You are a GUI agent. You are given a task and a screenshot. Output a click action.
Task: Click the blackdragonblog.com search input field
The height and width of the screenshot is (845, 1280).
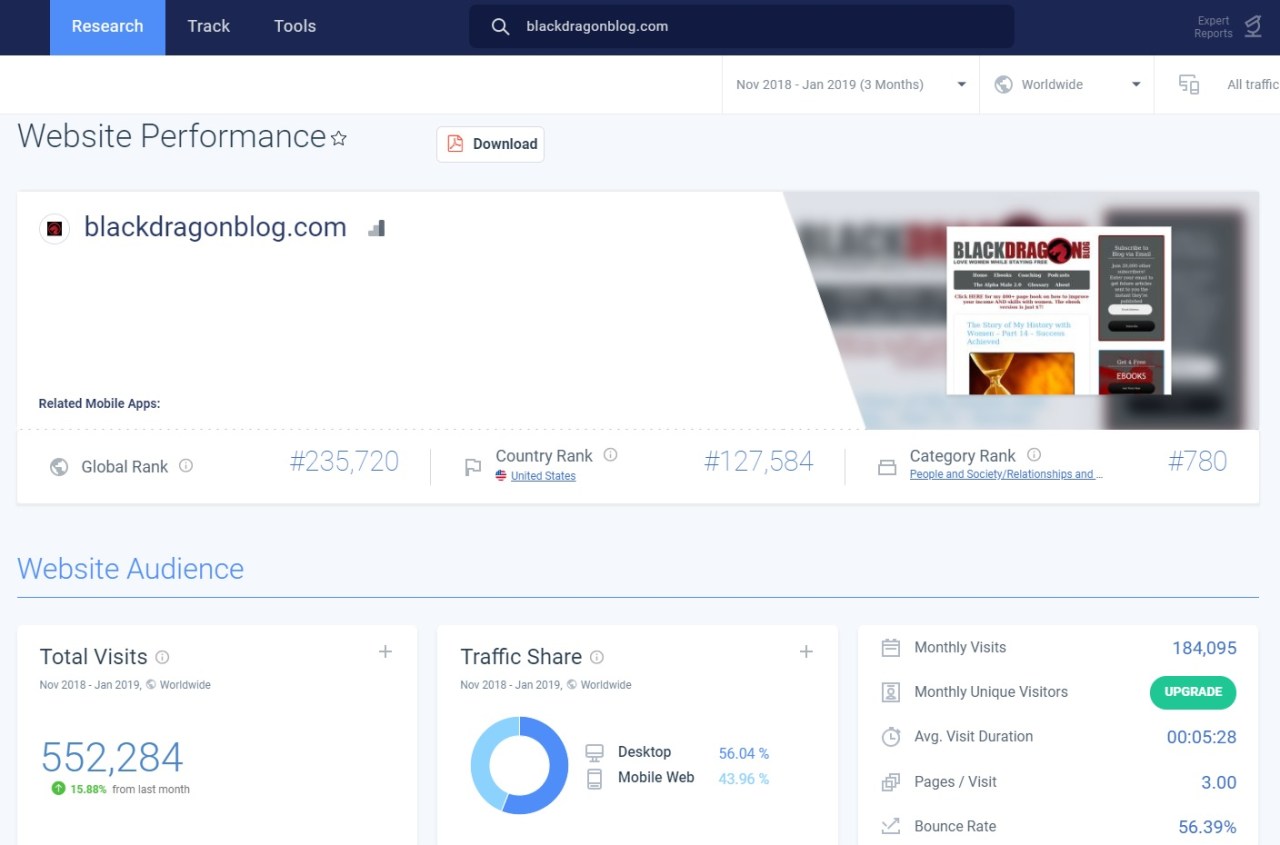click(740, 26)
